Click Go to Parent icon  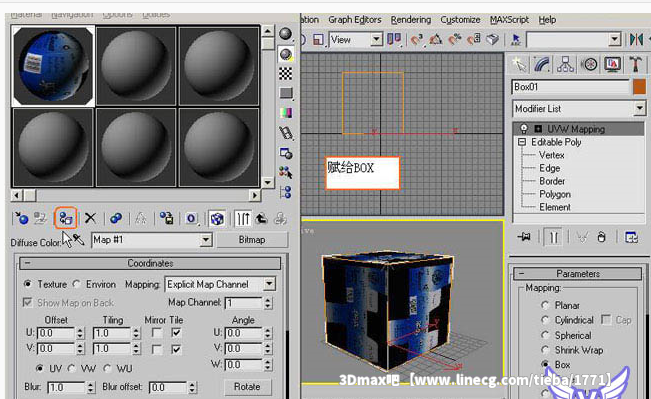pyautogui.click(x=262, y=218)
